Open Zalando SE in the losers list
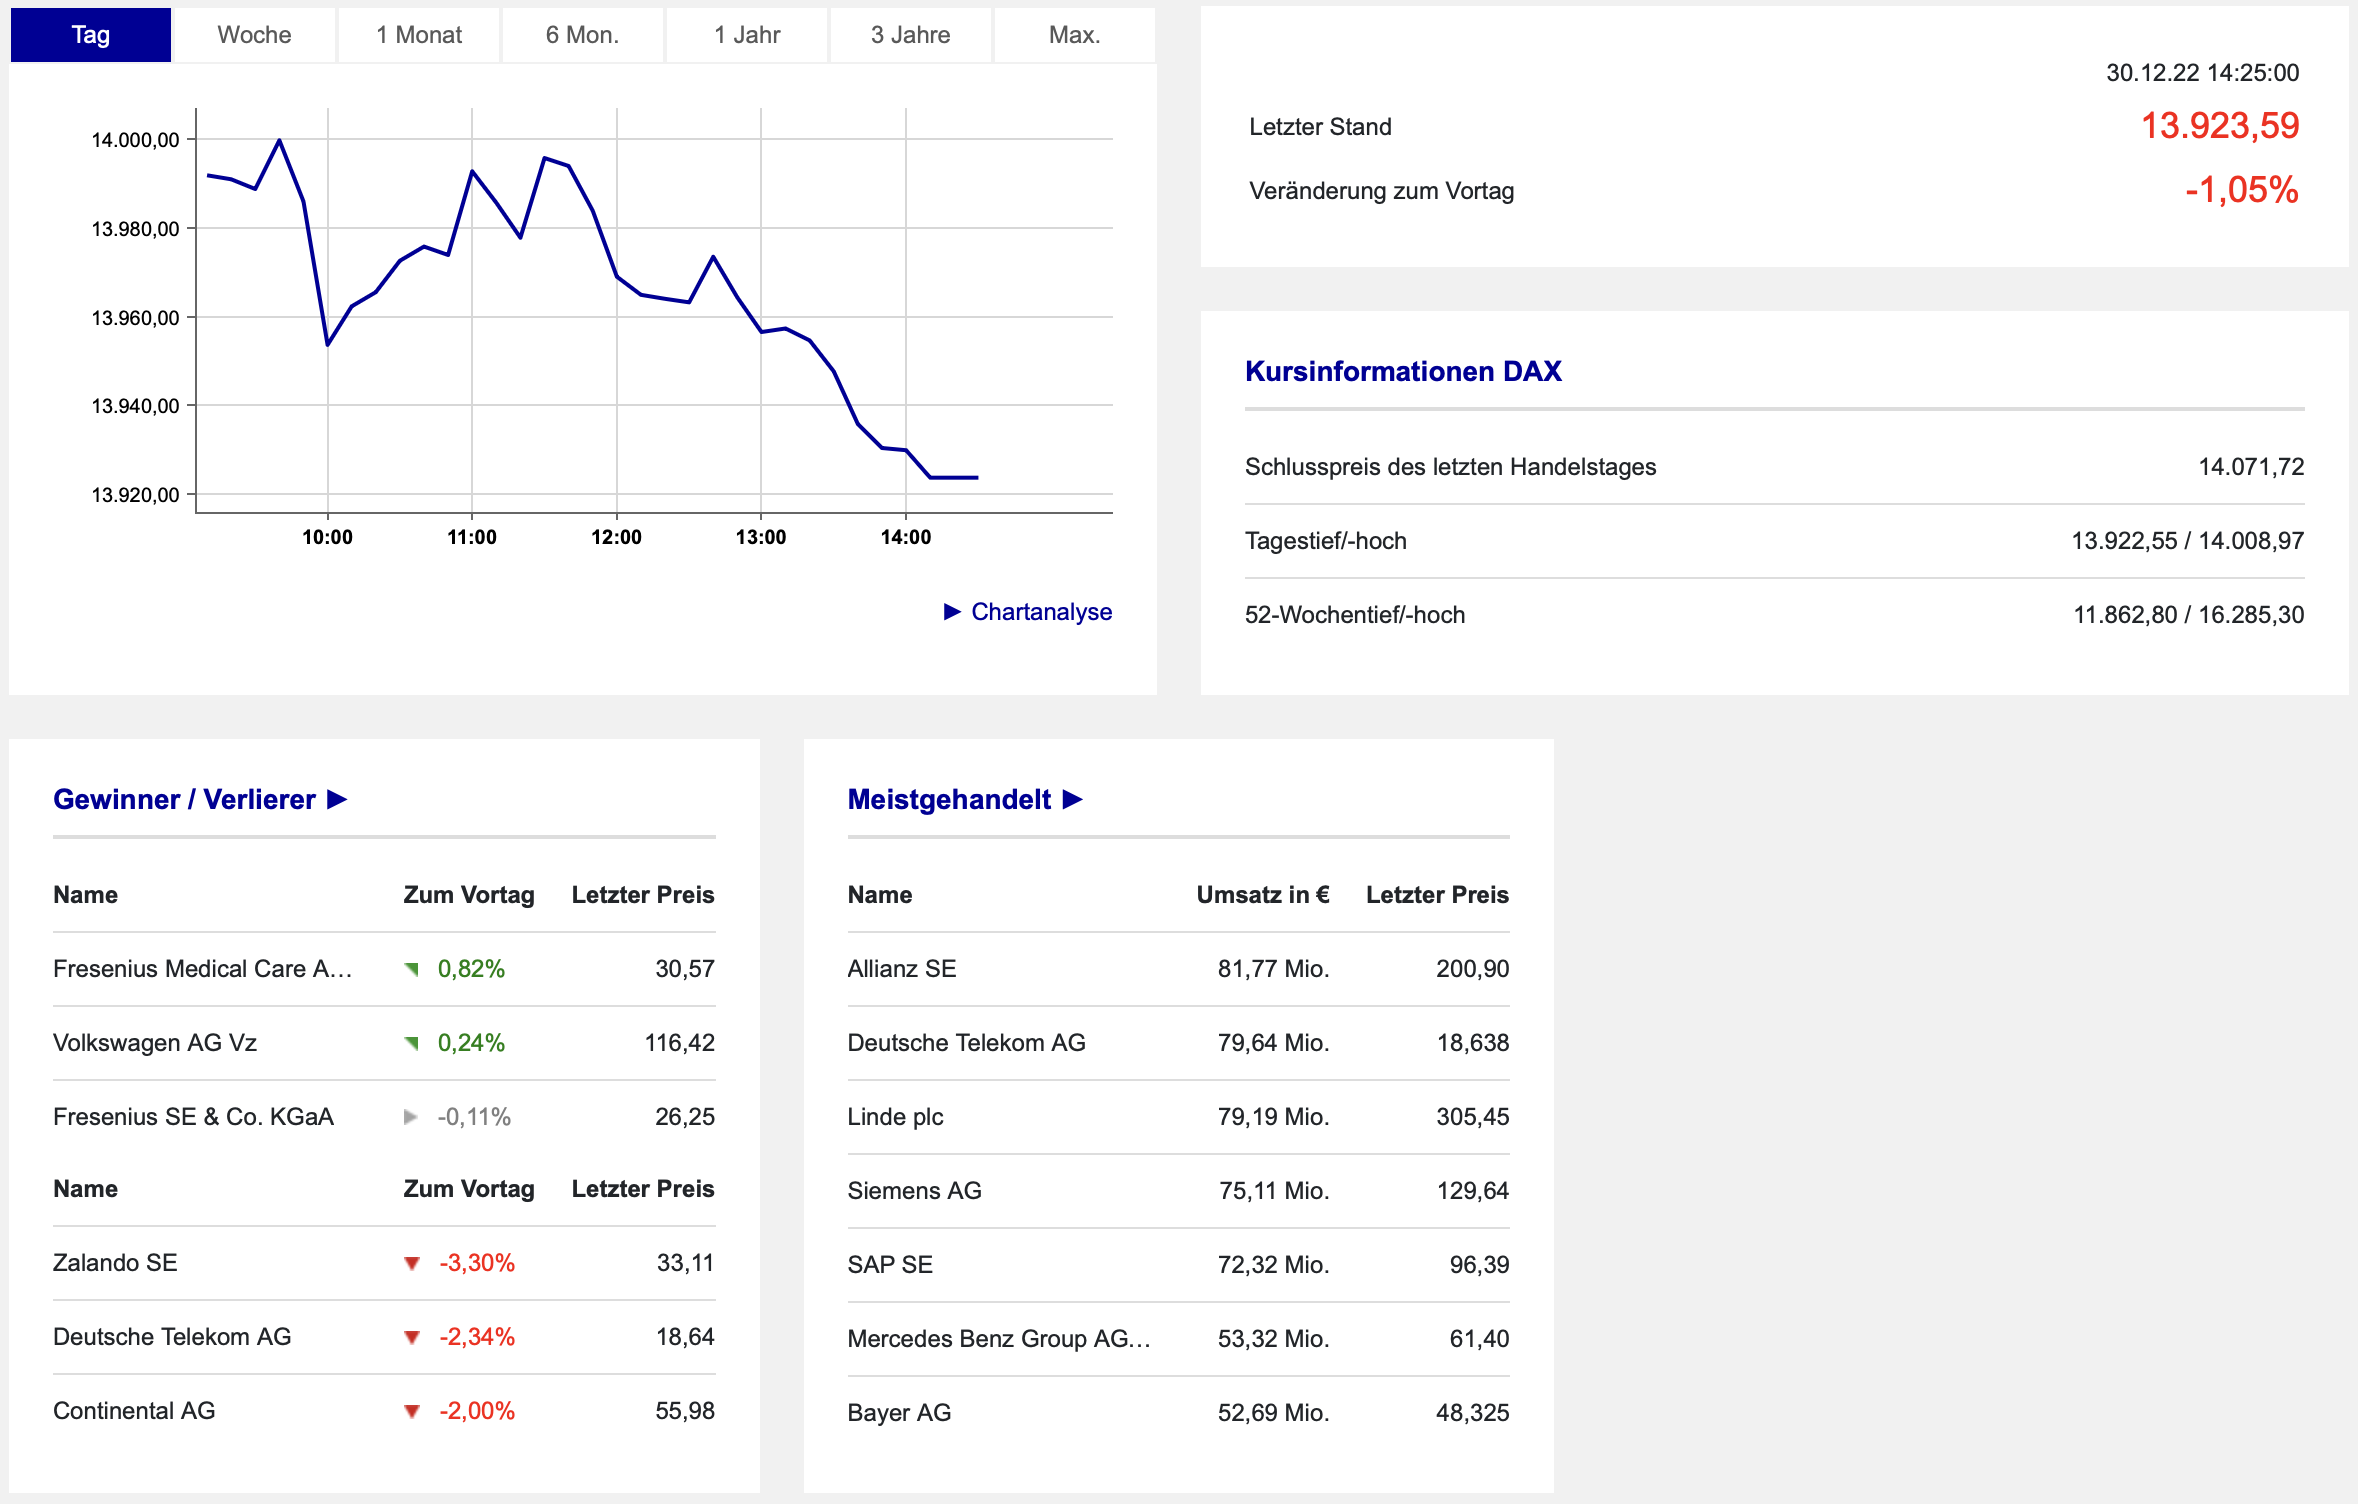This screenshot has height=1504, width=2358. pos(115,1263)
